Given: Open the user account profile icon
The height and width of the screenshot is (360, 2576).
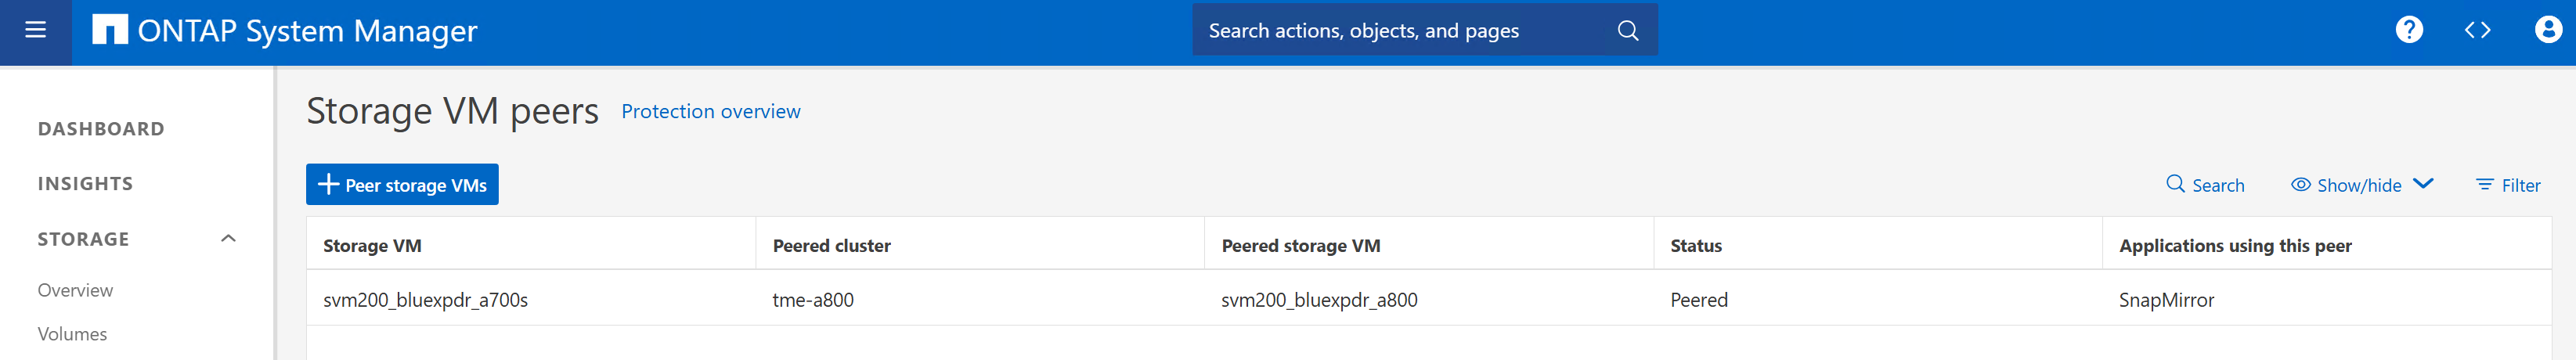Looking at the screenshot, I should click(2547, 30).
